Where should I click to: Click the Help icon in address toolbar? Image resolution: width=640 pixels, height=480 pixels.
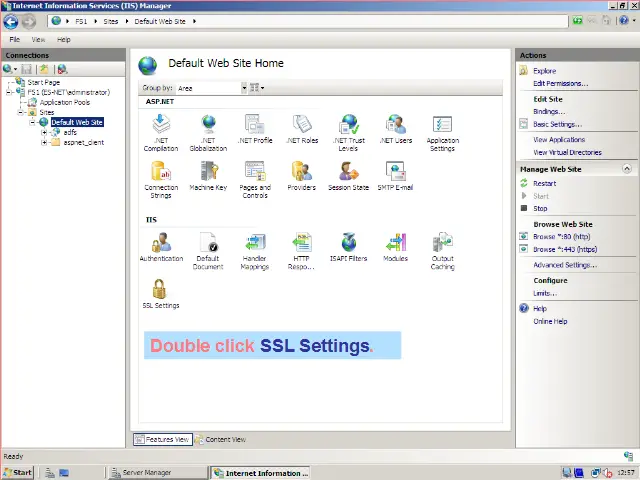click(x=623, y=20)
